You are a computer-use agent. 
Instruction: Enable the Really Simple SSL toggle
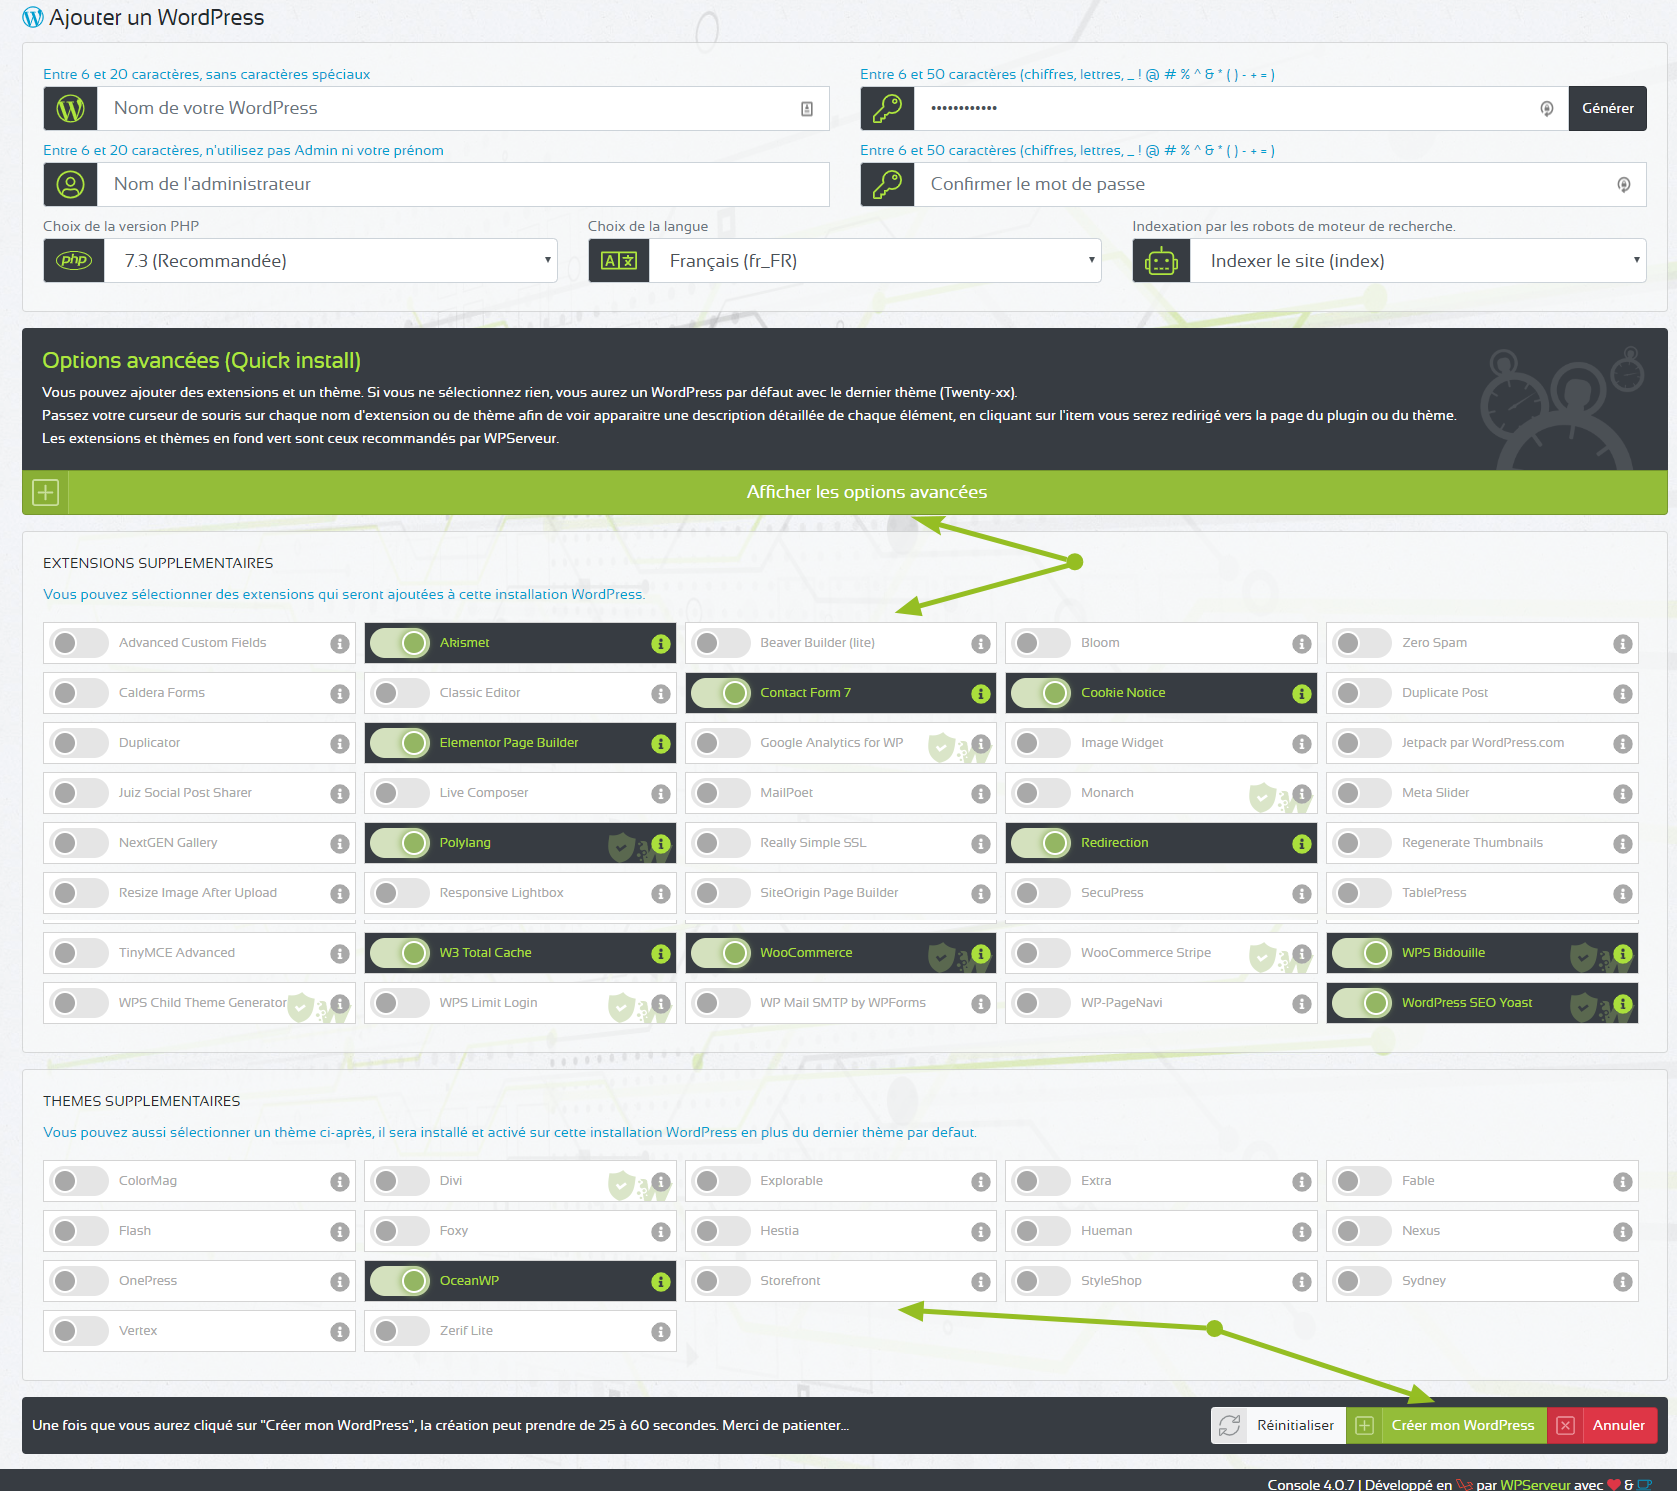(720, 843)
